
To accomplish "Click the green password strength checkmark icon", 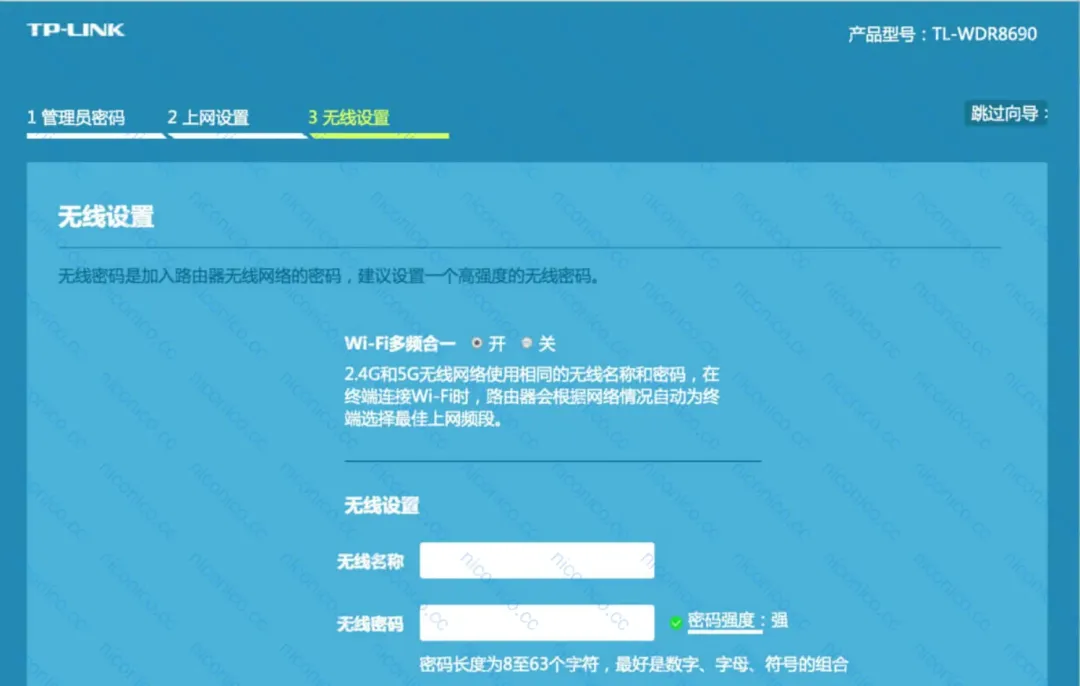I will (x=676, y=623).
